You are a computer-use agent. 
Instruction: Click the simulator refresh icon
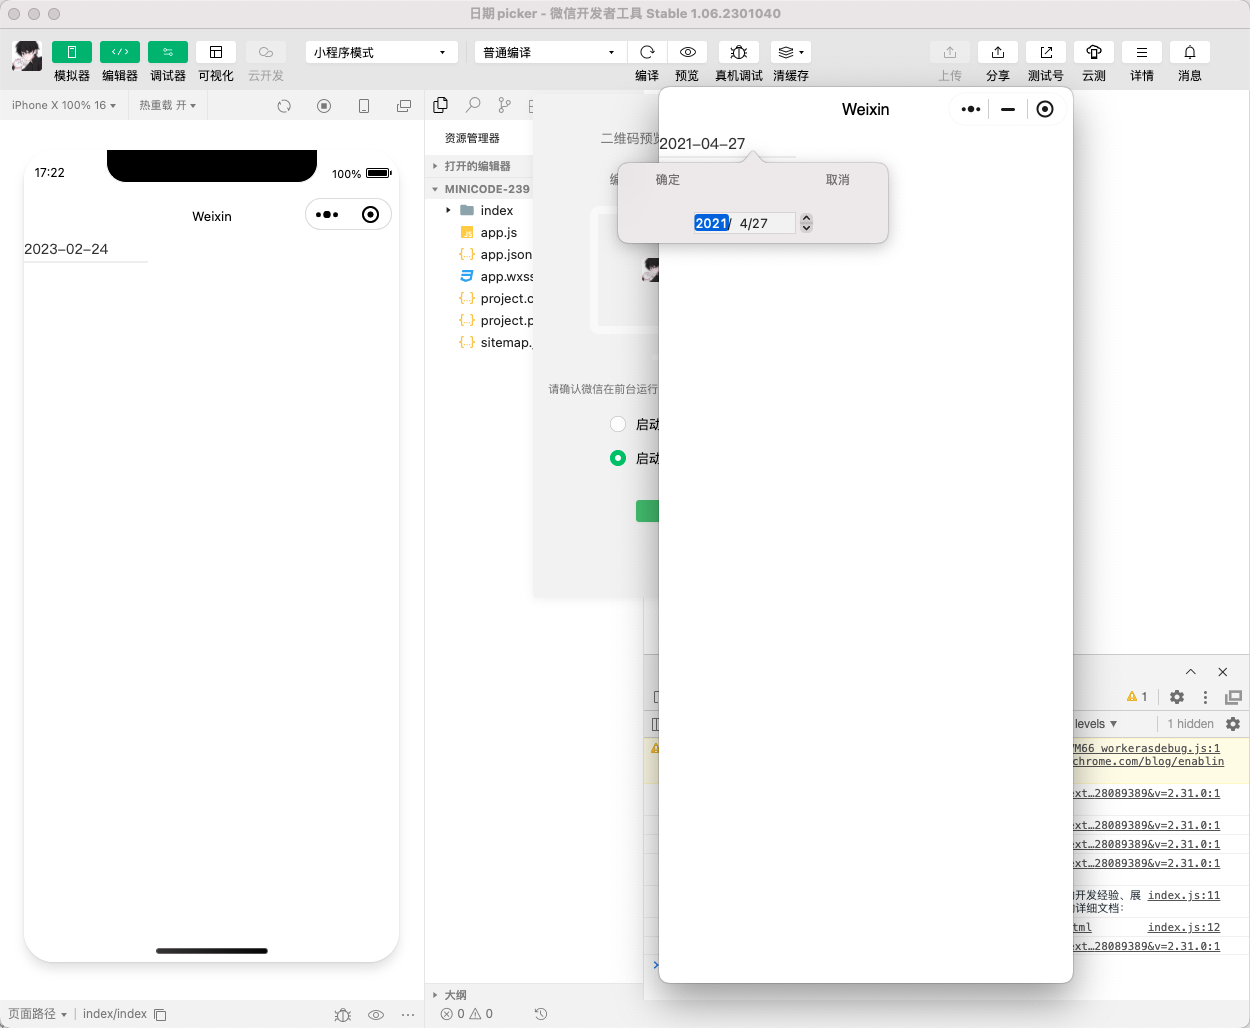coord(284,106)
